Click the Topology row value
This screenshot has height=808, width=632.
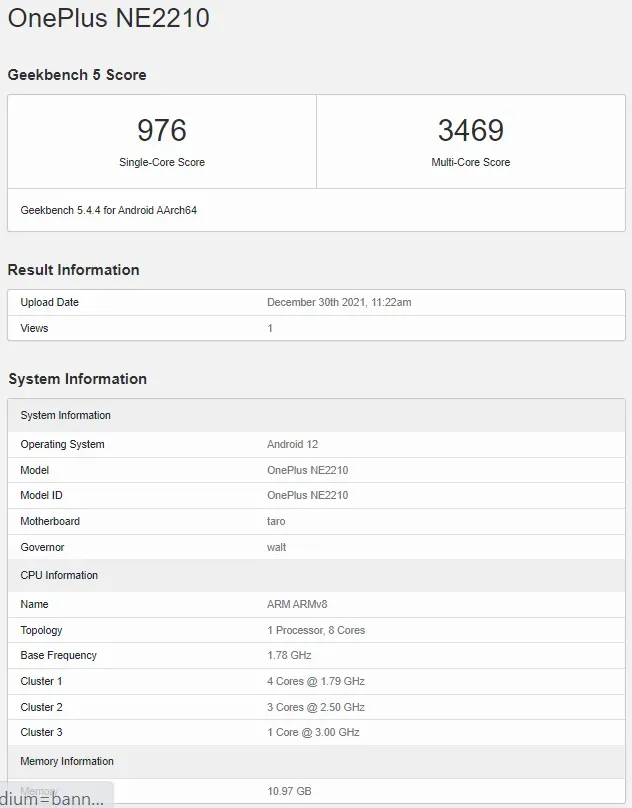[x=315, y=630]
